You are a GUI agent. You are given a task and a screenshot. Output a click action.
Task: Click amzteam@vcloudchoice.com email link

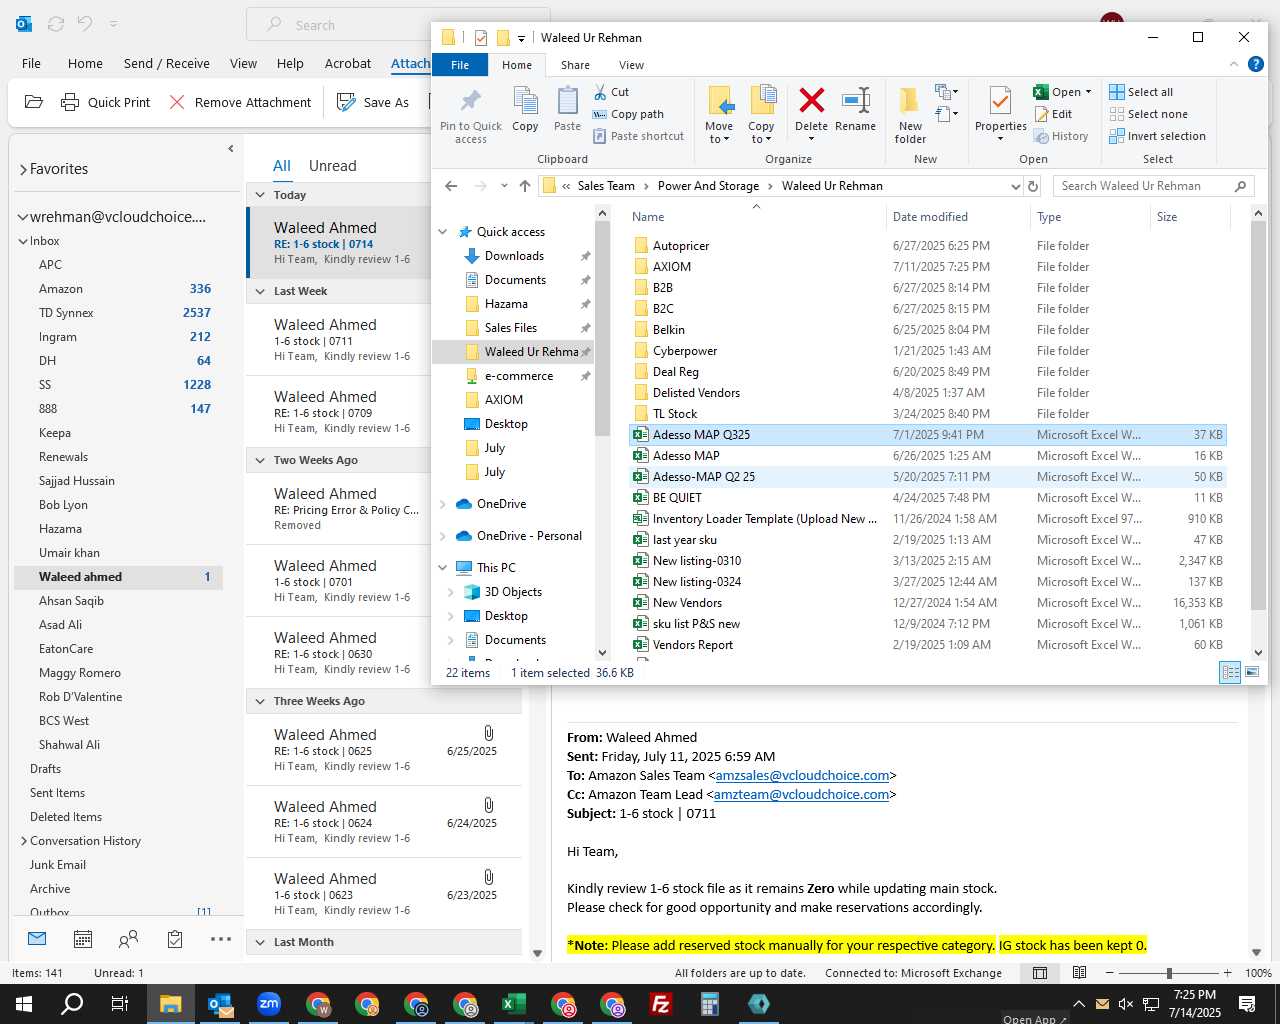click(x=801, y=795)
